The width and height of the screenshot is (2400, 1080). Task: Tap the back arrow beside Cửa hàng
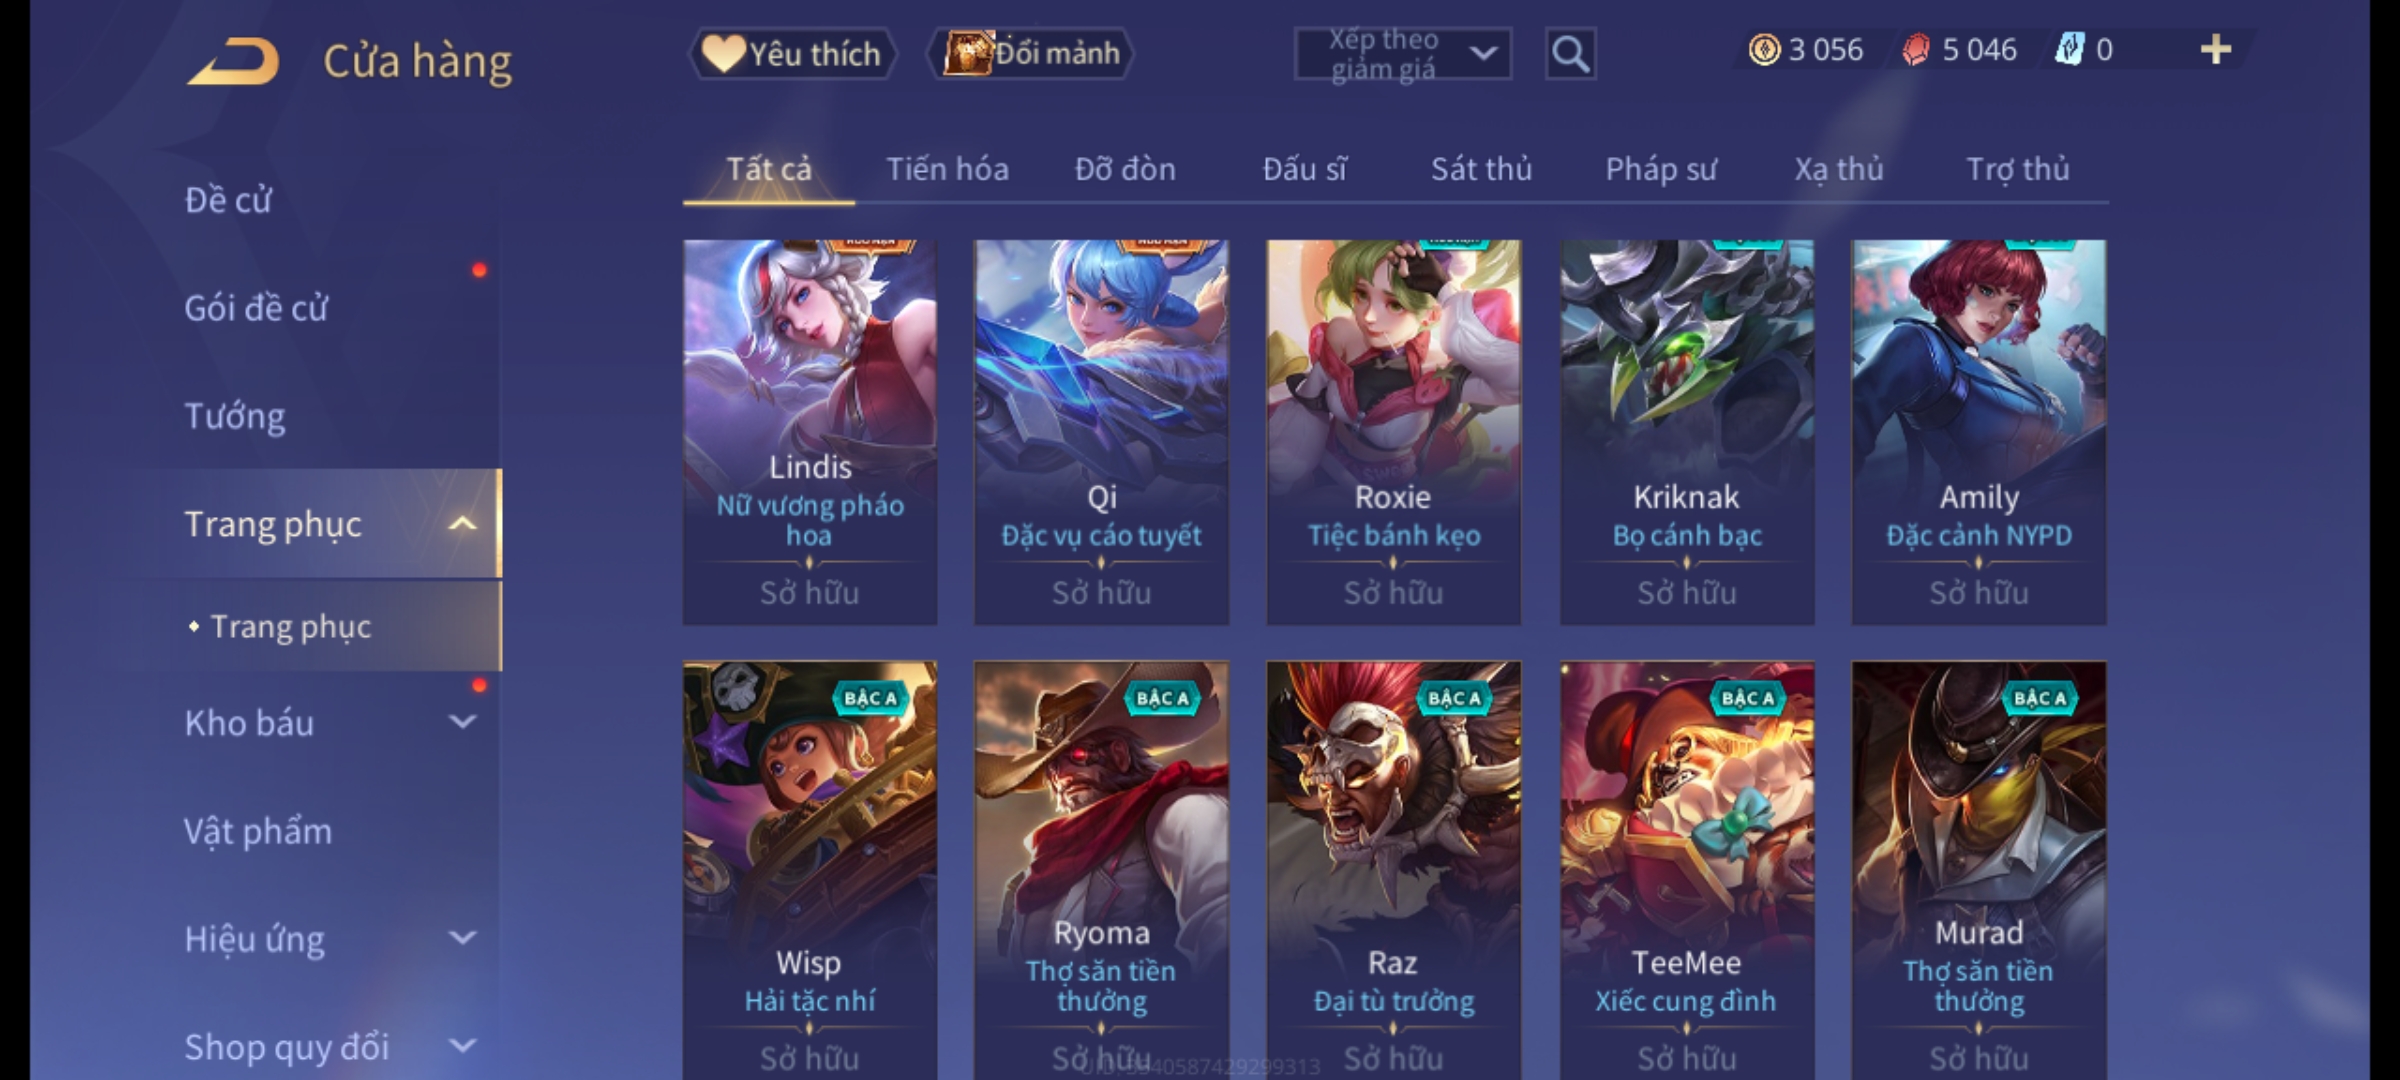[x=232, y=61]
